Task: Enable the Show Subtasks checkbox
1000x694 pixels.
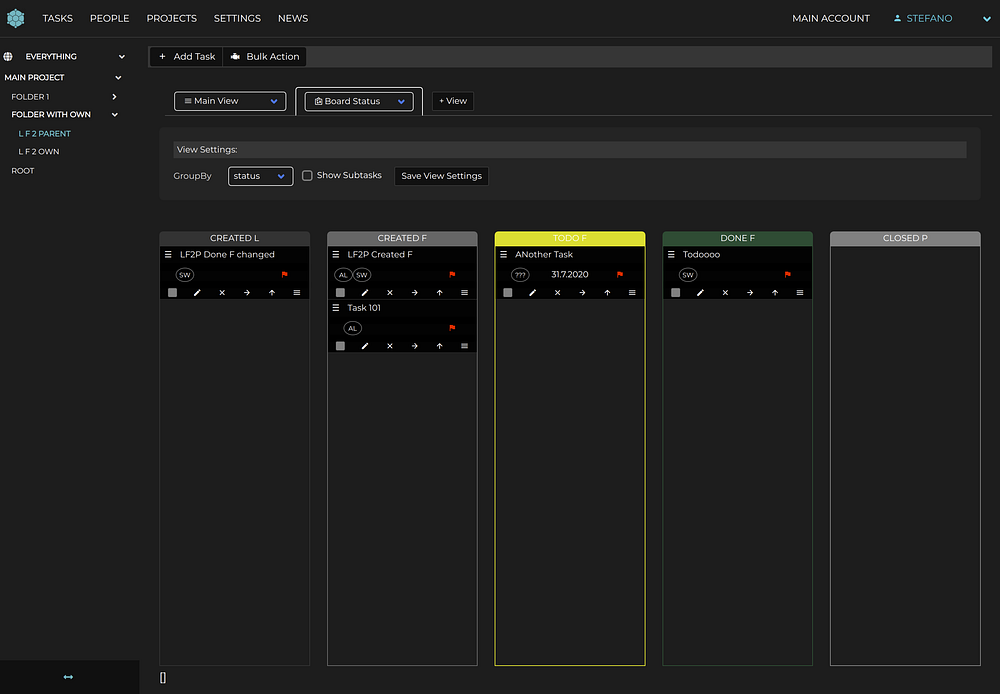Action: [308, 176]
